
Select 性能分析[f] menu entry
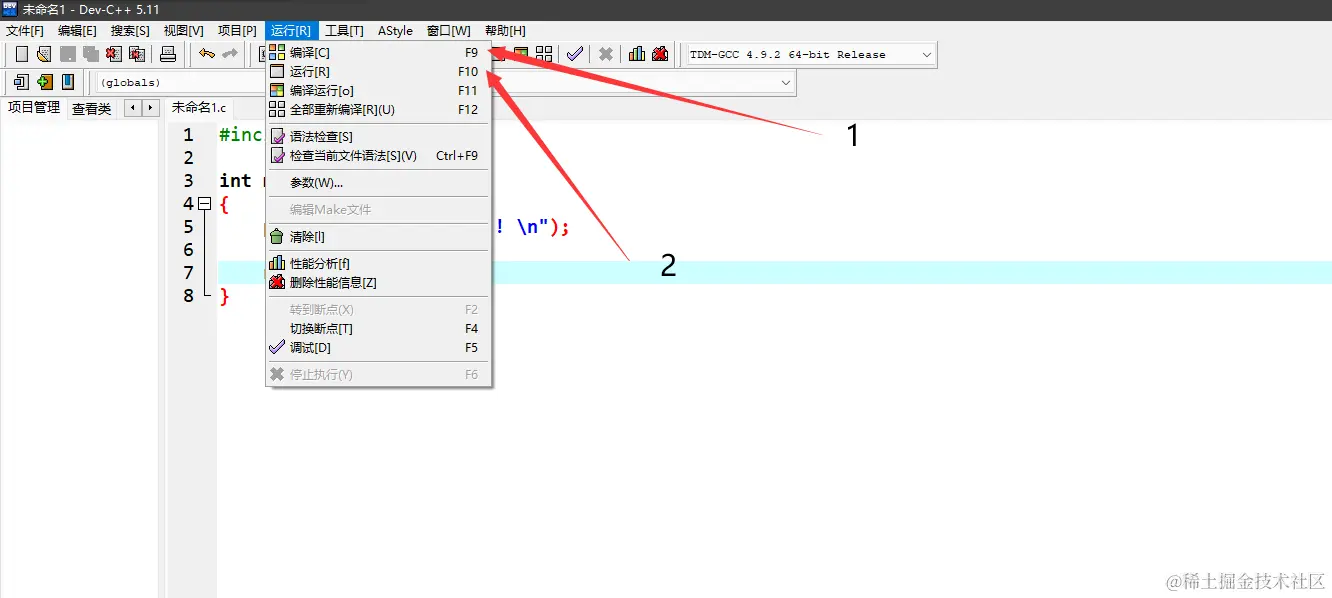377,263
